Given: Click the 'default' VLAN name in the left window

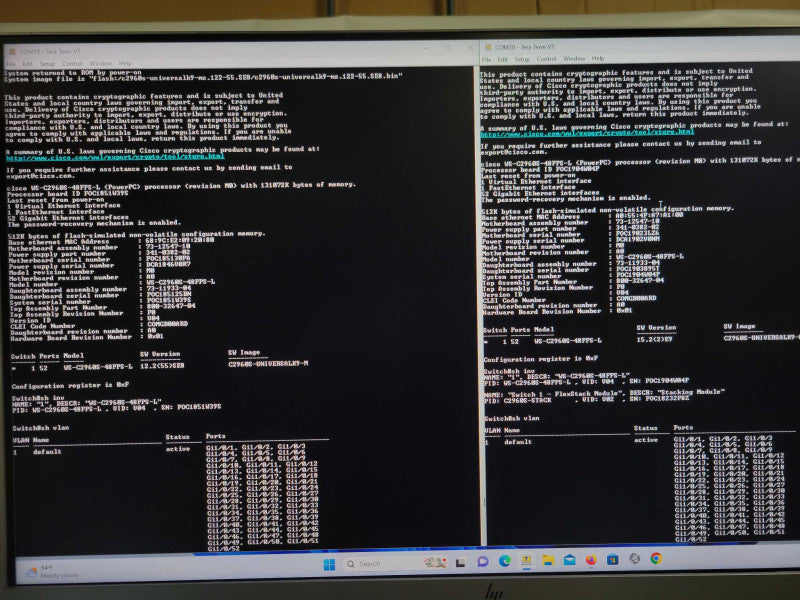Looking at the screenshot, I should pyautogui.click(x=47, y=452).
